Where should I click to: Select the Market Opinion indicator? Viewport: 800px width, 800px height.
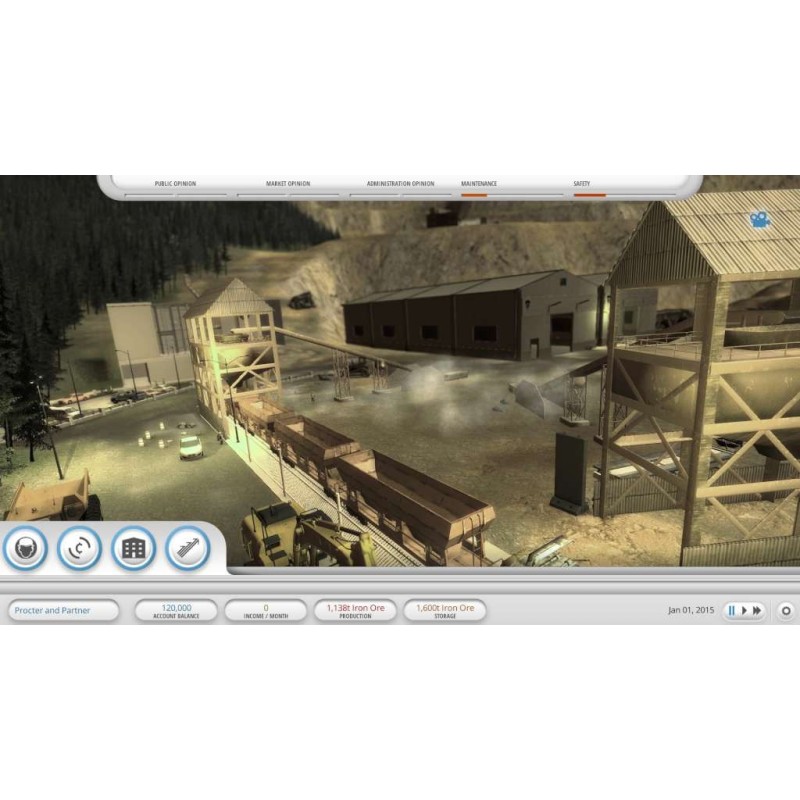click(x=288, y=187)
